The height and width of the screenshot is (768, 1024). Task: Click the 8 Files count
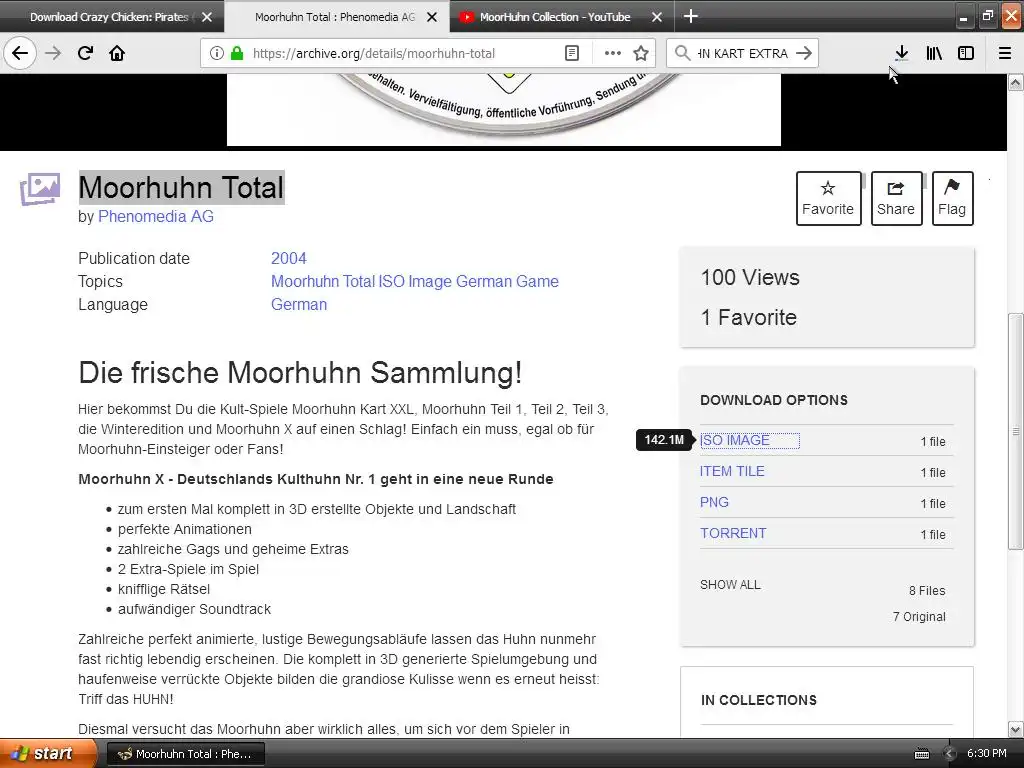pyautogui.click(x=927, y=590)
